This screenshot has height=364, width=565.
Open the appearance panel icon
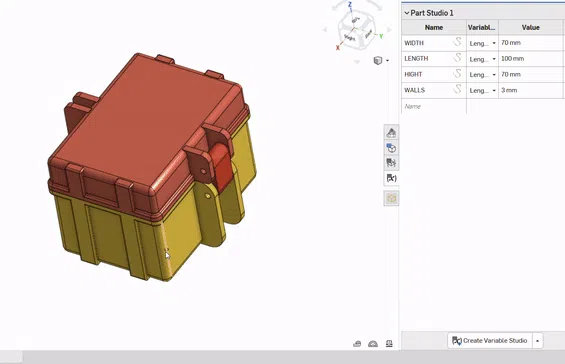click(391, 148)
